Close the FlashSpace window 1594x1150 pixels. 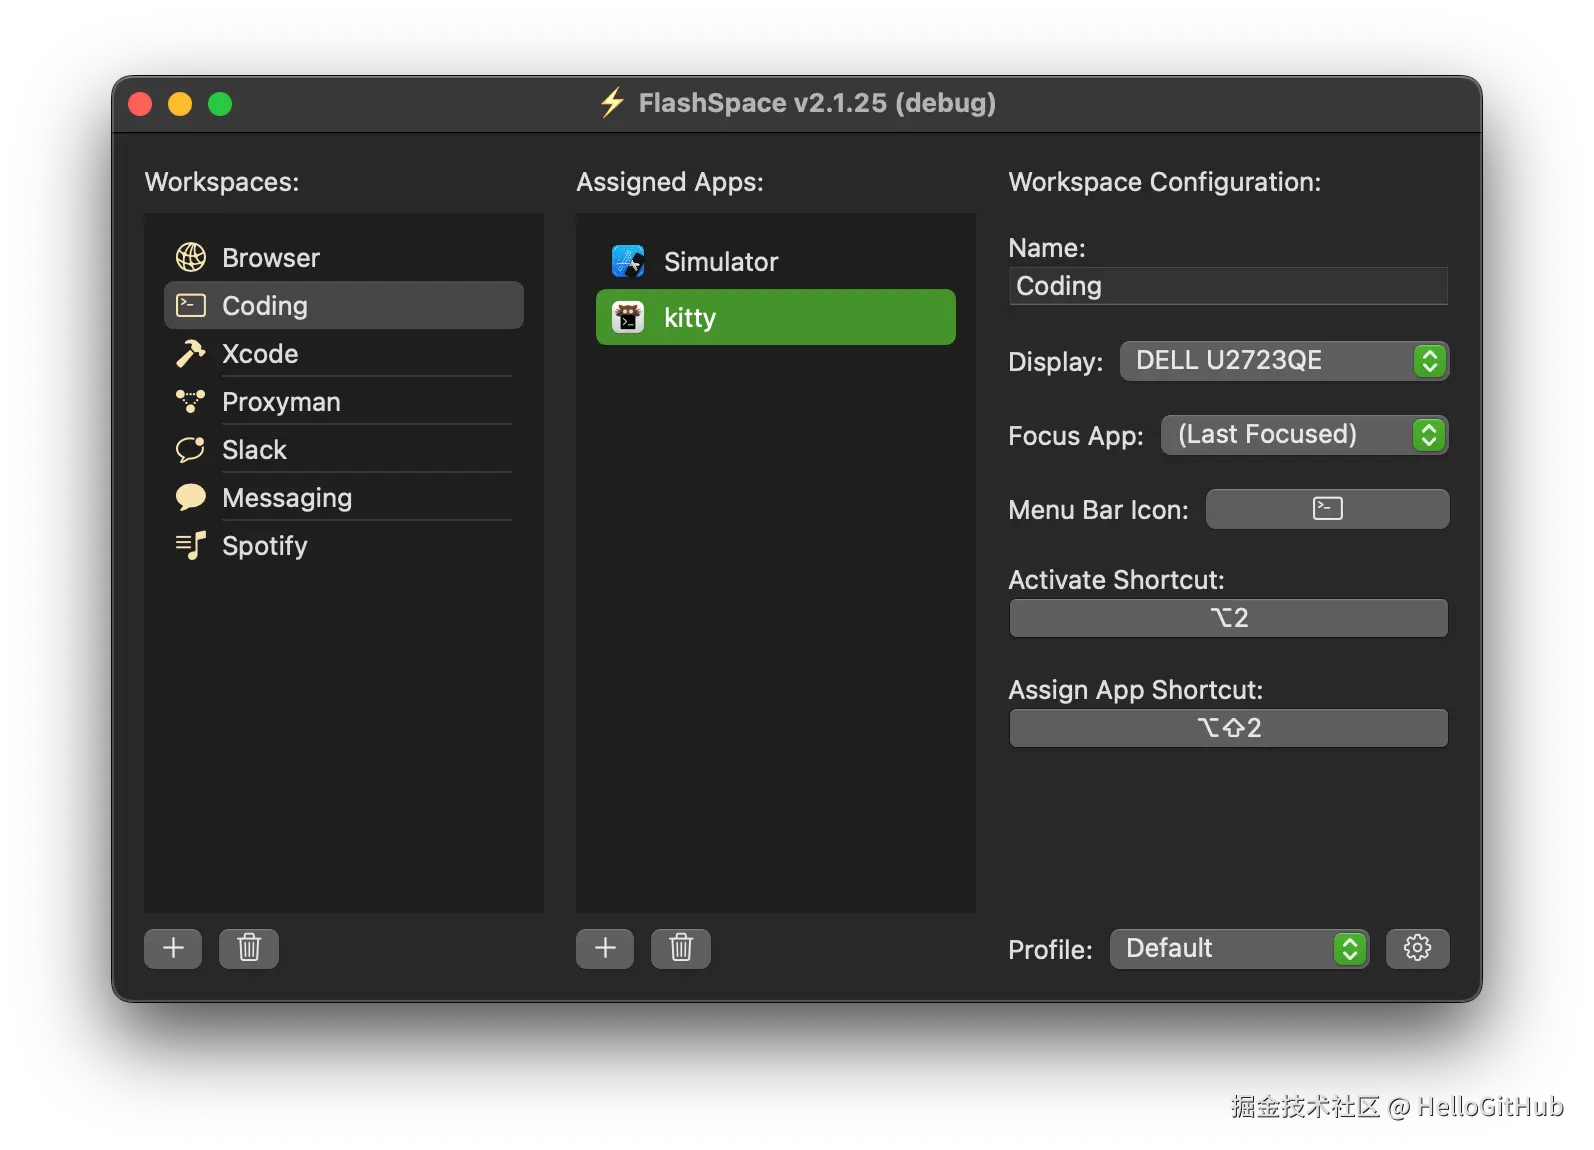point(141,104)
